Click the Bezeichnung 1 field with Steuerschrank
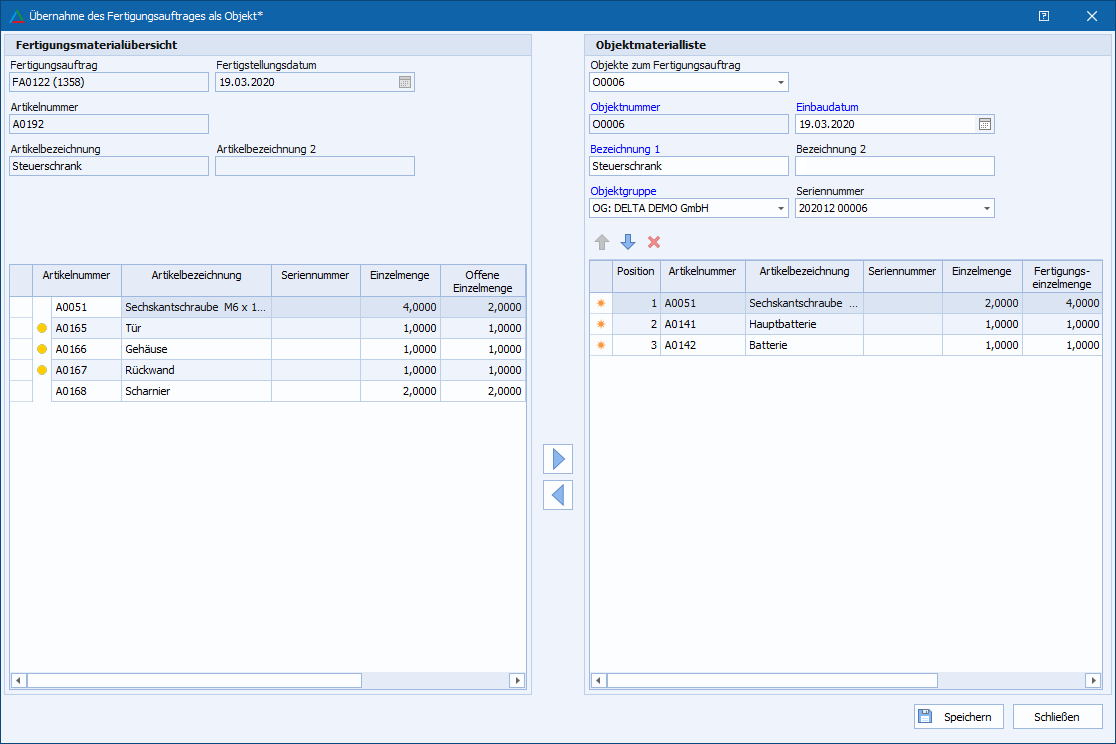The height and width of the screenshot is (744, 1116). (x=688, y=166)
